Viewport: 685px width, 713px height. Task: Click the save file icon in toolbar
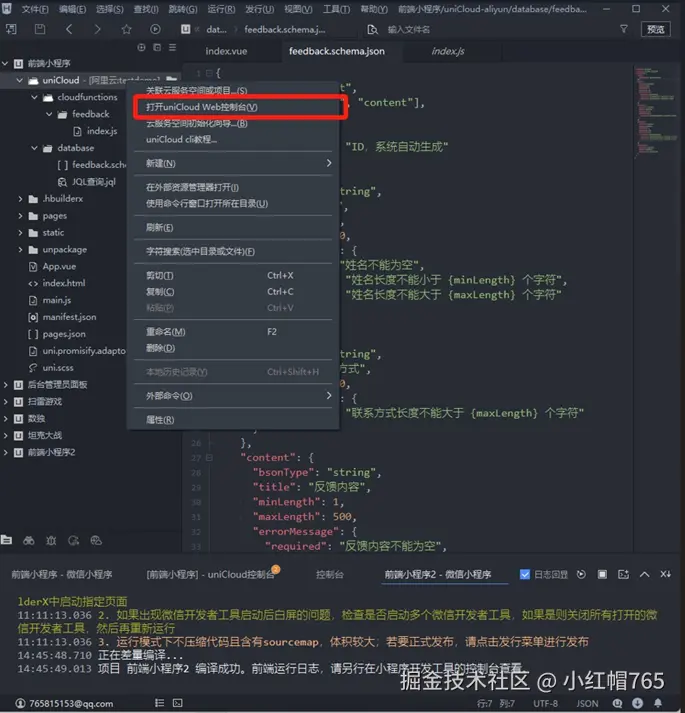tap(40, 29)
